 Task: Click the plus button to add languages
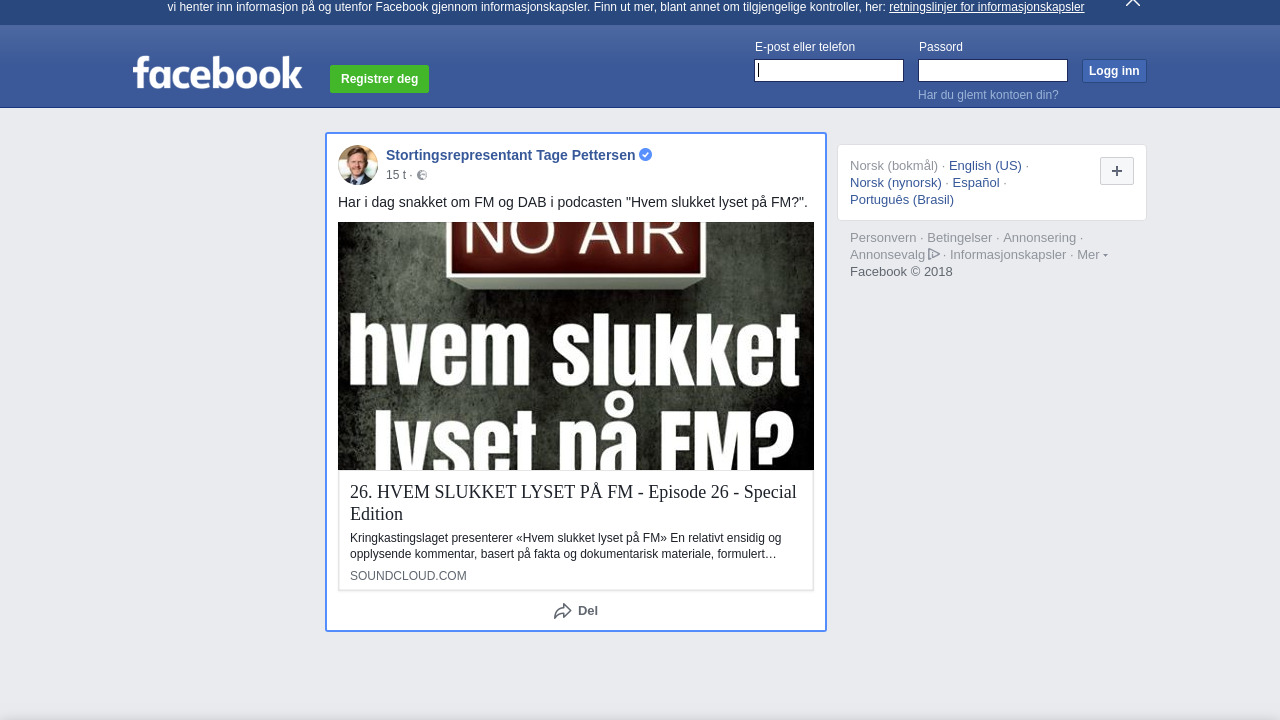tap(1117, 171)
